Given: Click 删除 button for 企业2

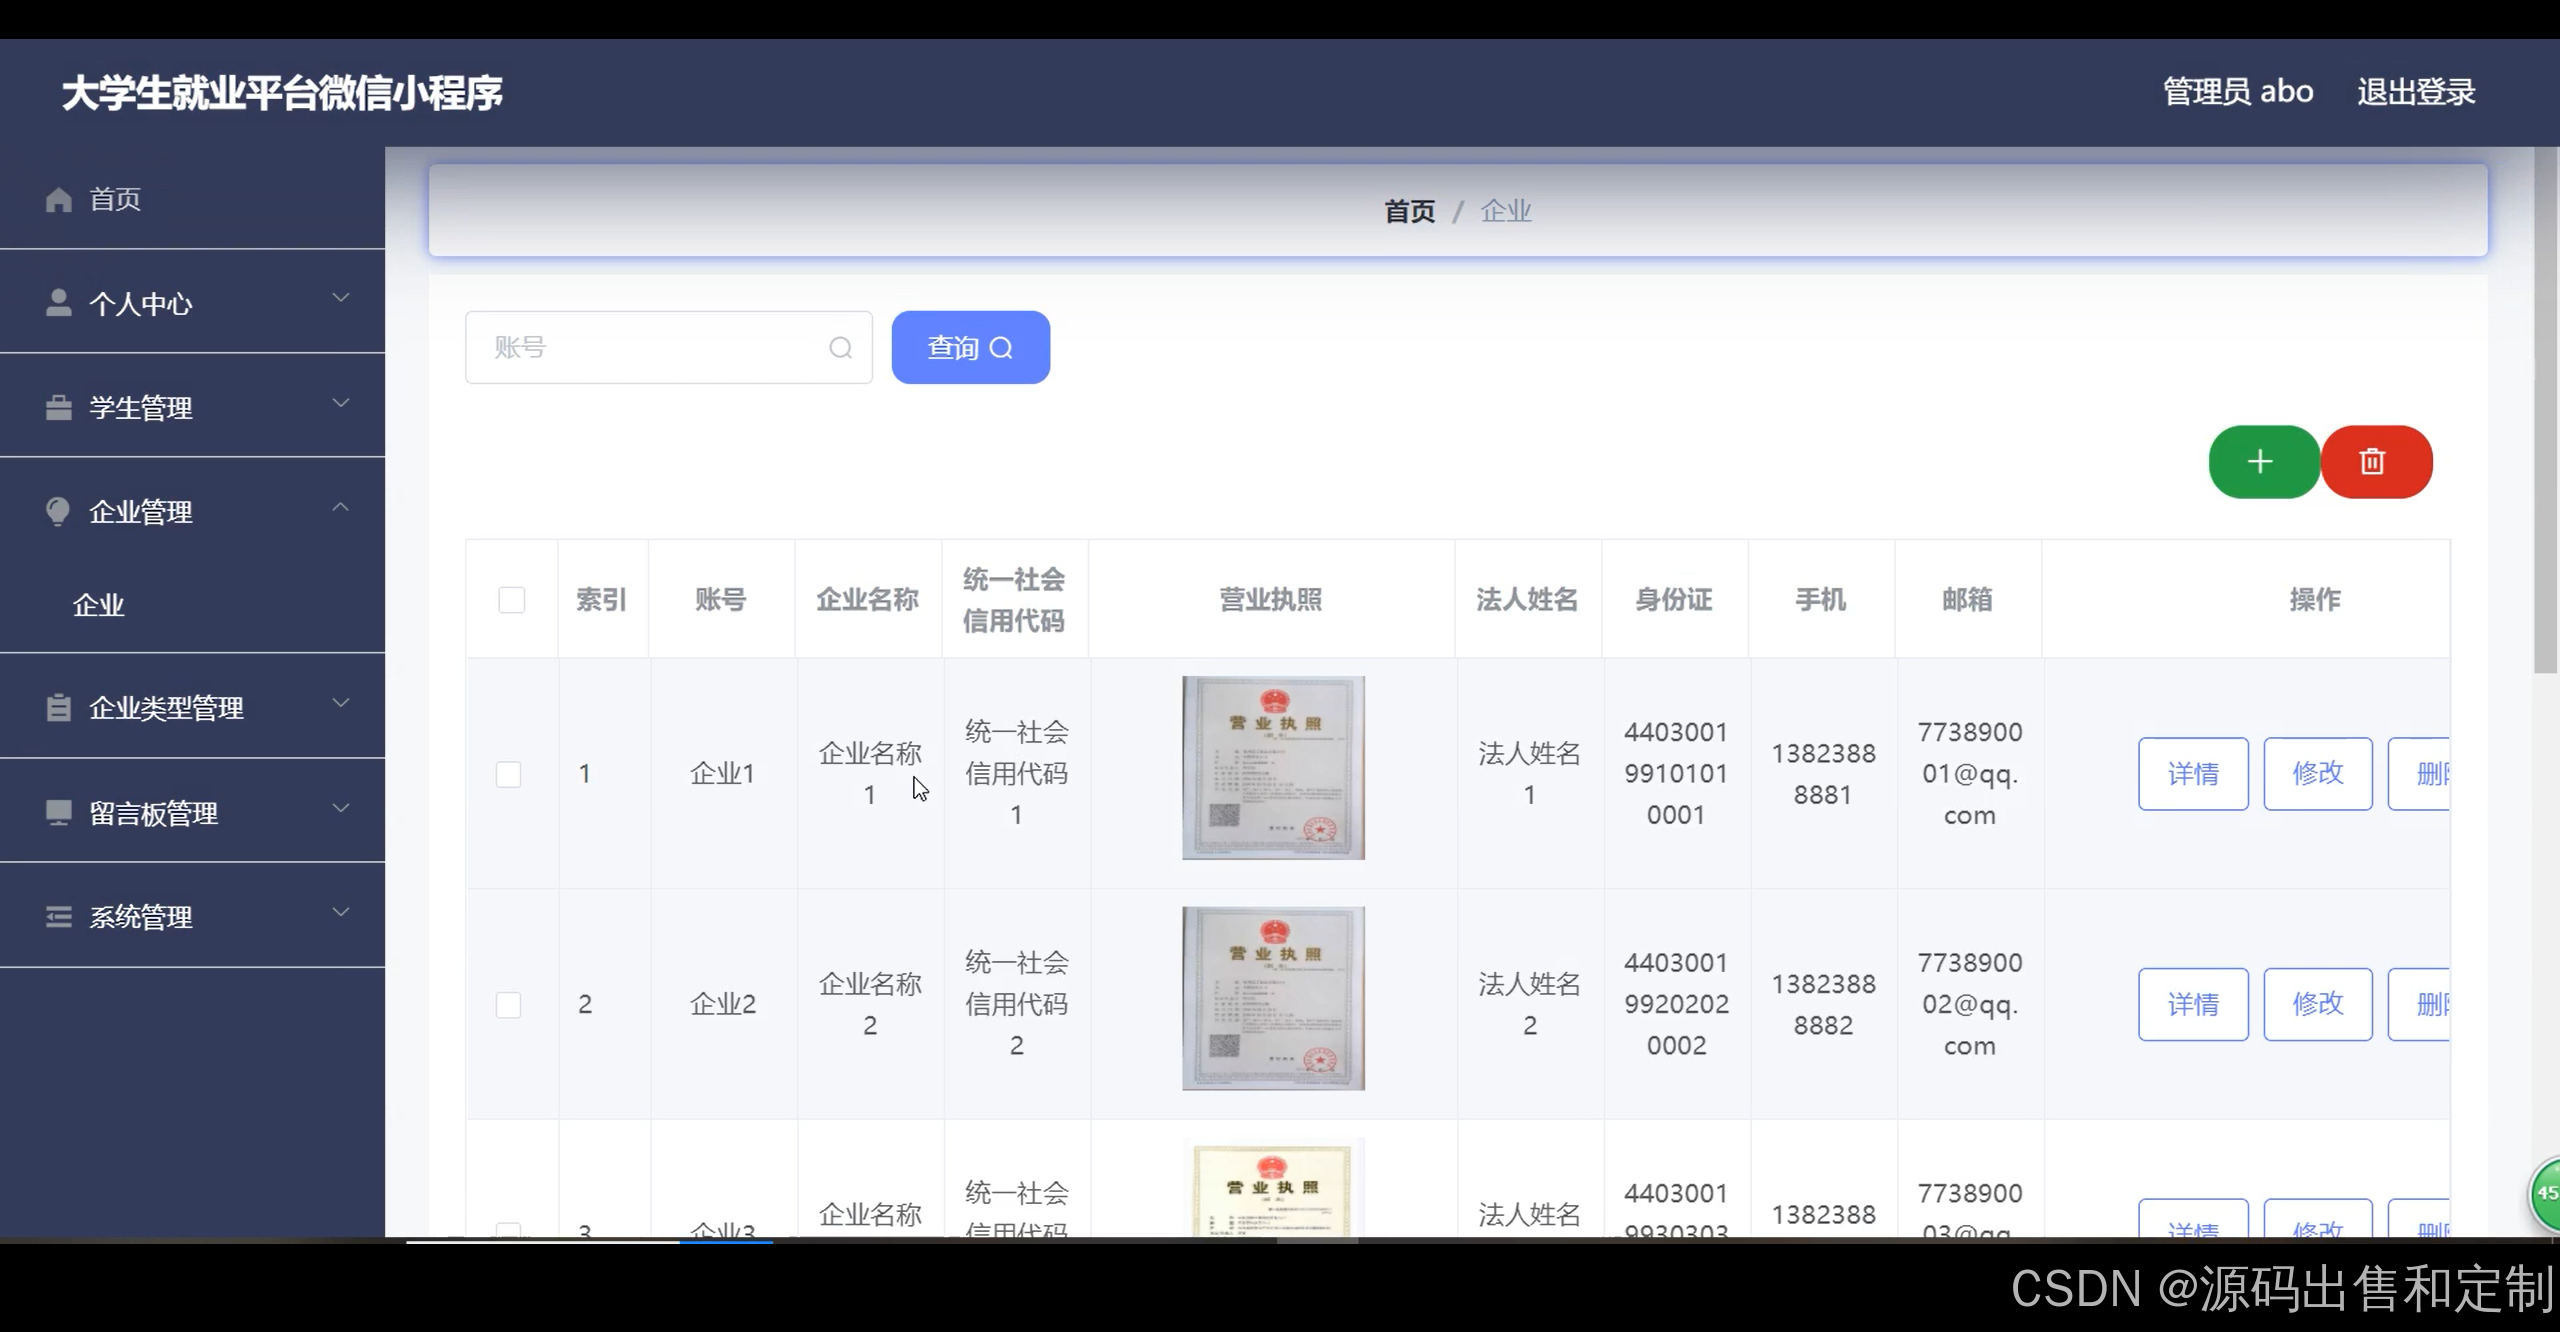Looking at the screenshot, I should (2419, 1004).
